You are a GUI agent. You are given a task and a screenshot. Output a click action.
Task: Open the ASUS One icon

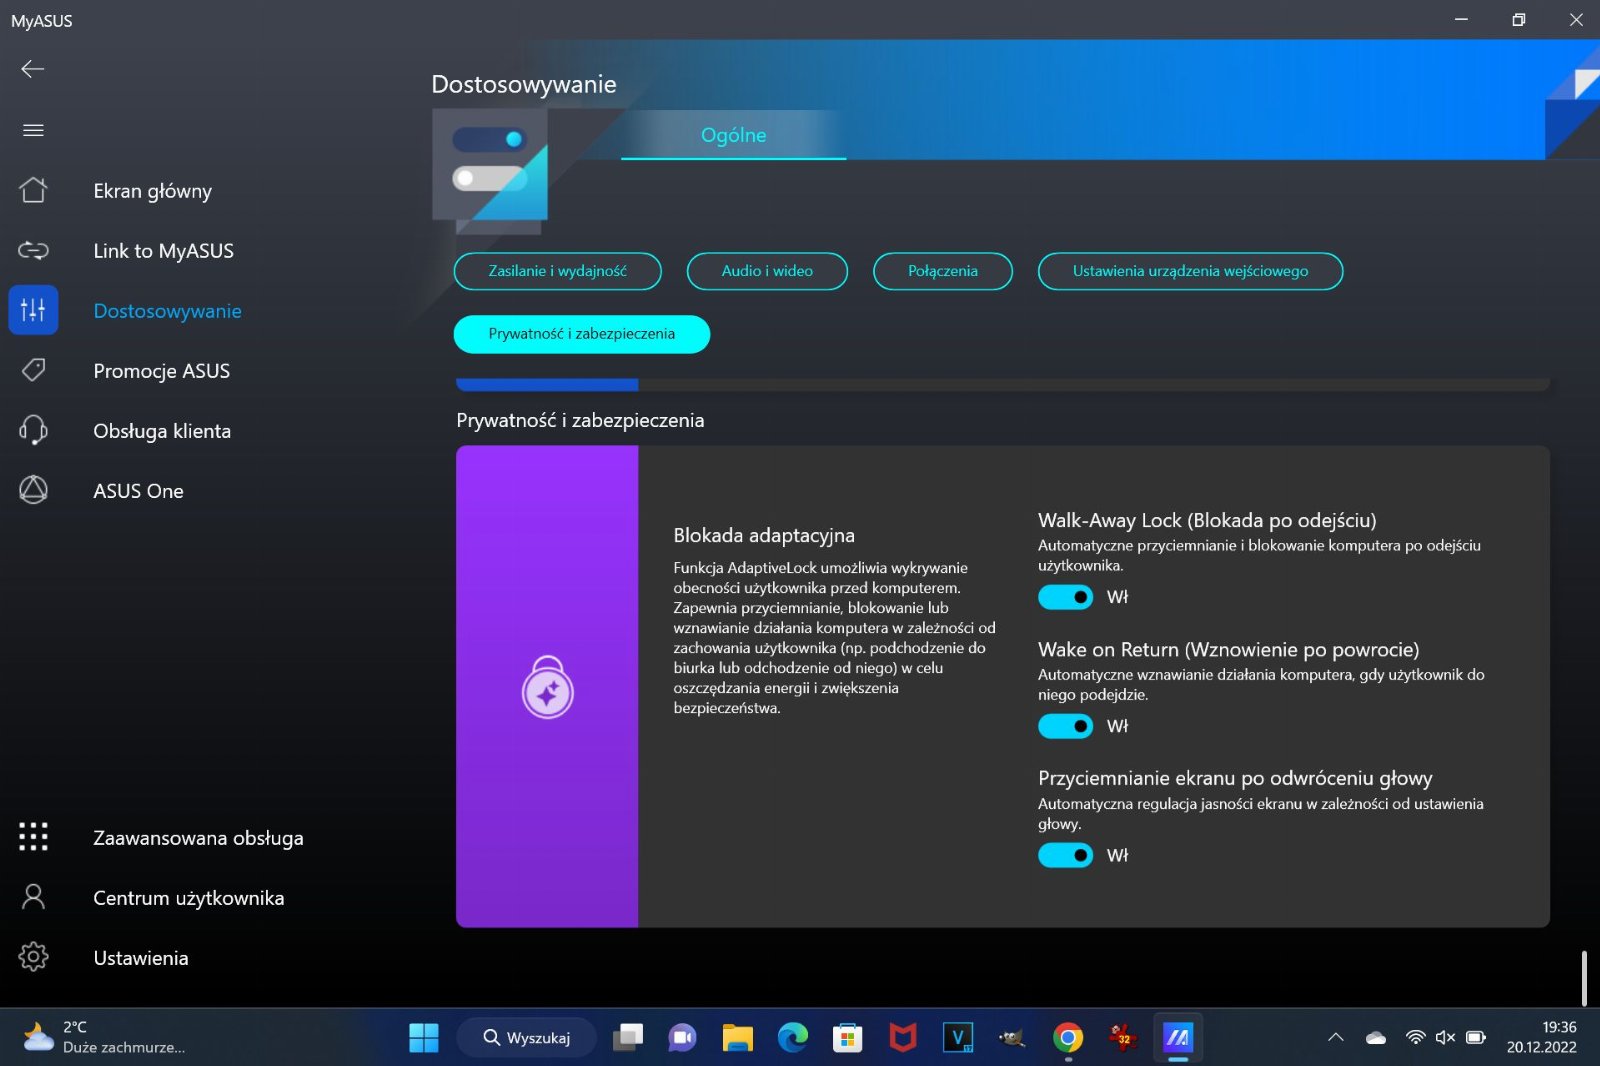(33, 490)
